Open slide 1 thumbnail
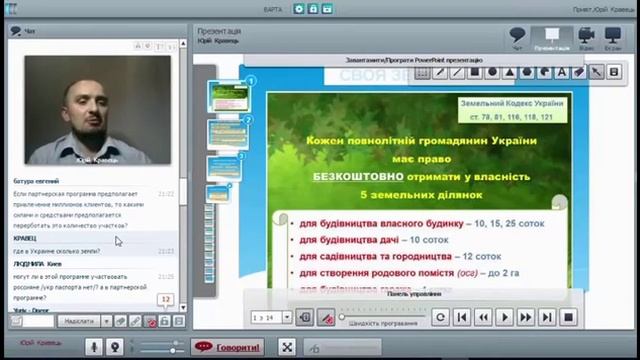The image size is (640, 360). pos(229,97)
